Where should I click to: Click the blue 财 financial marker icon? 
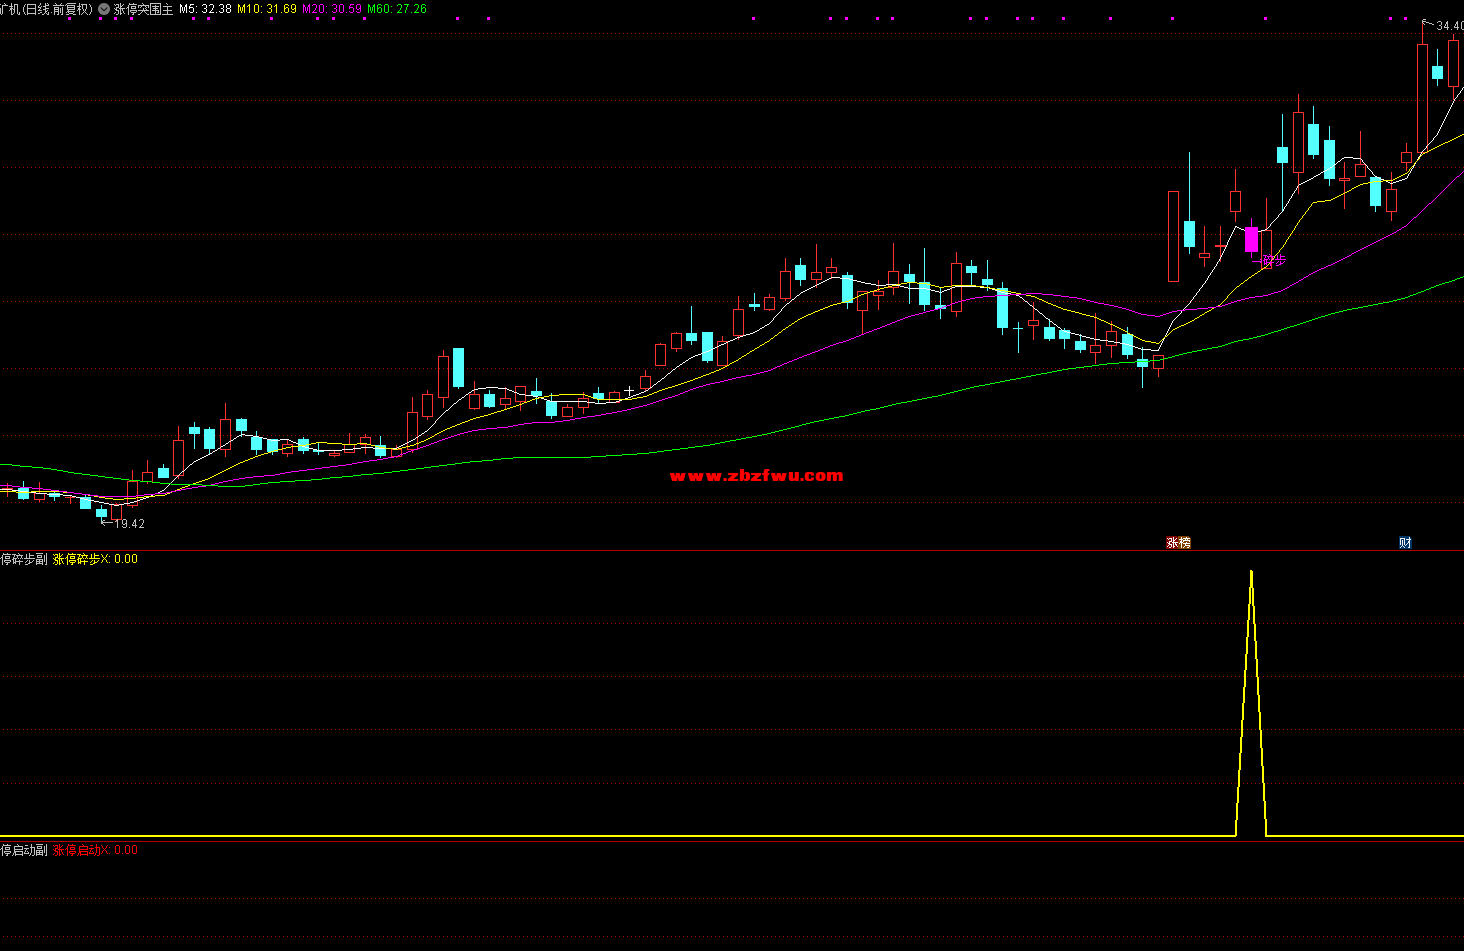coord(1405,543)
